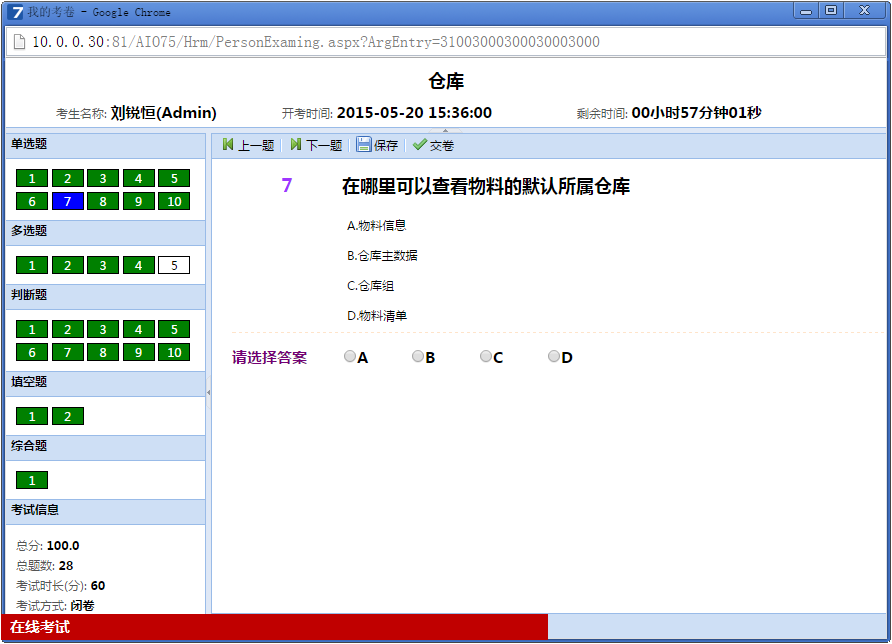Open multiple-choice (多选题) question 1
Image resolution: width=892 pixels, height=644 pixels.
click(32, 265)
